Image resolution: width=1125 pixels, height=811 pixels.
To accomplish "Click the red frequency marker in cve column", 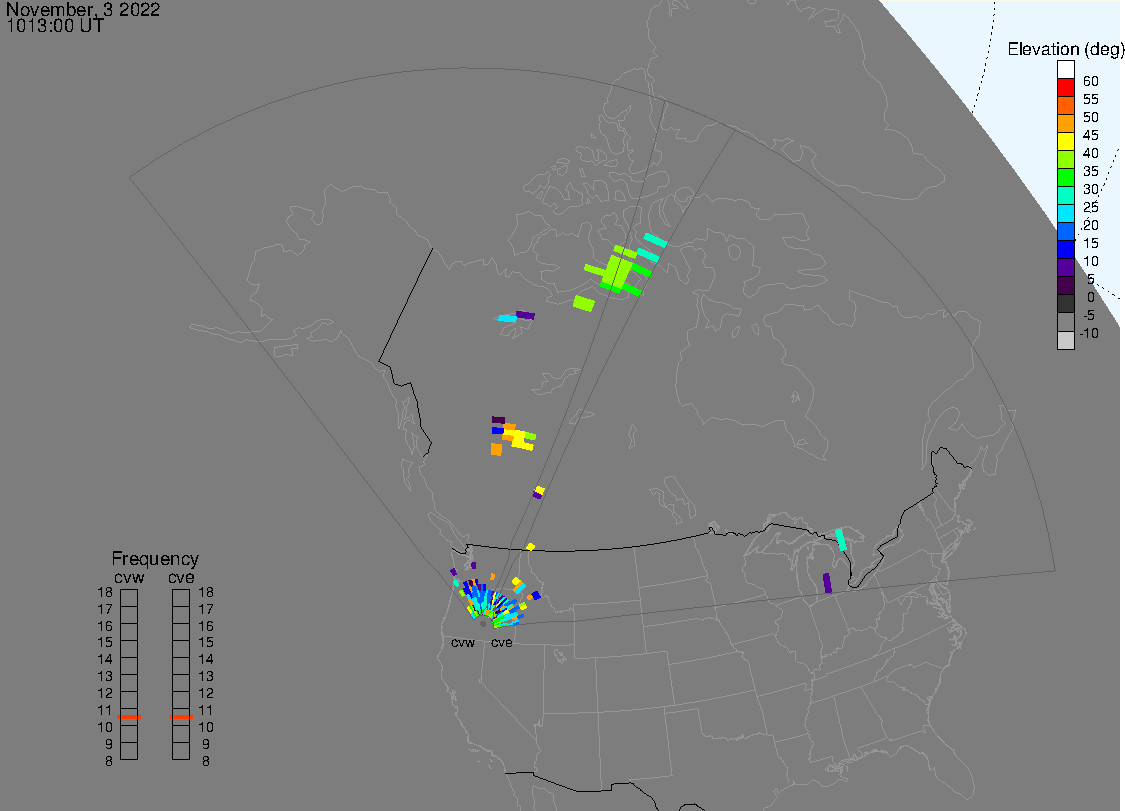I will click(x=181, y=717).
